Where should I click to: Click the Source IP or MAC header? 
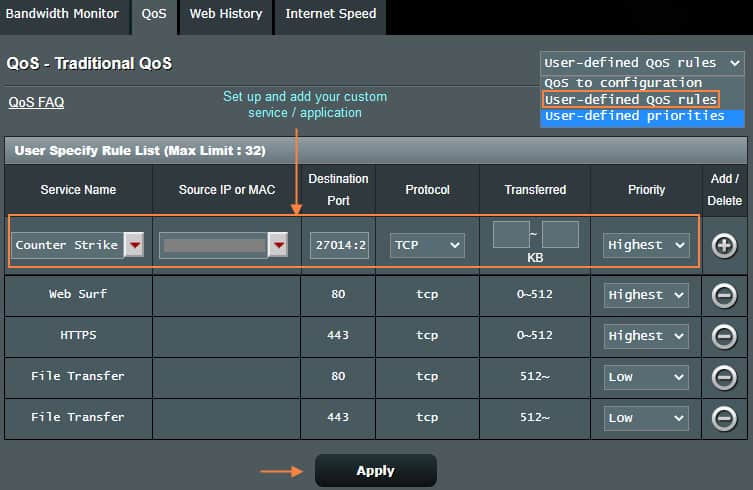[227, 190]
